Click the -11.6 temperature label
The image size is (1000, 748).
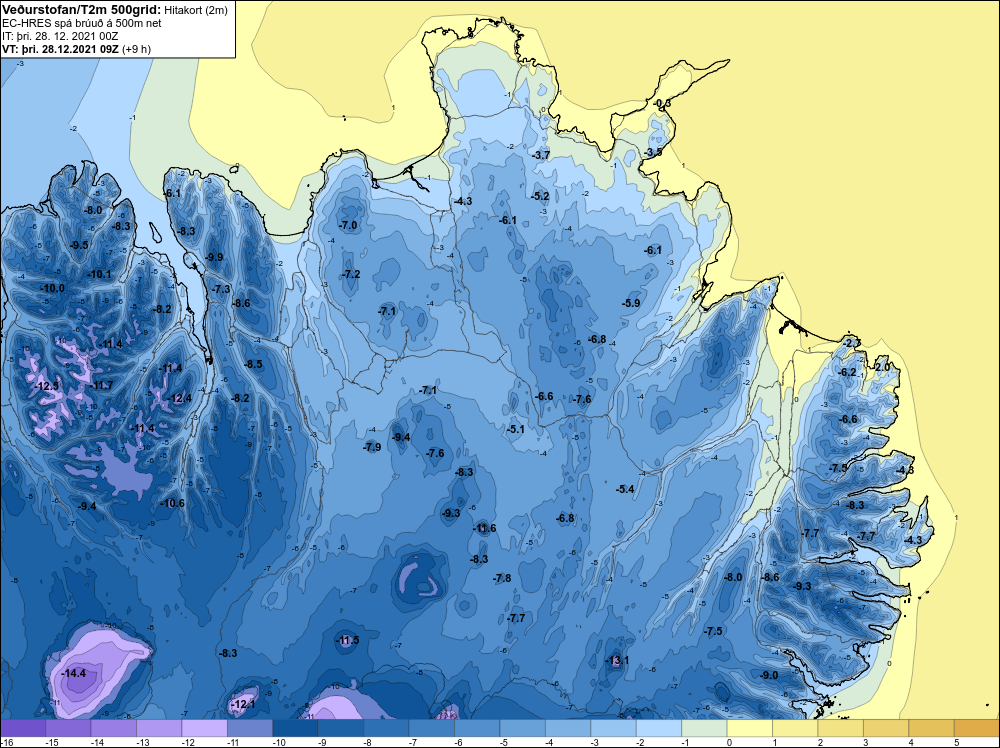click(x=484, y=528)
